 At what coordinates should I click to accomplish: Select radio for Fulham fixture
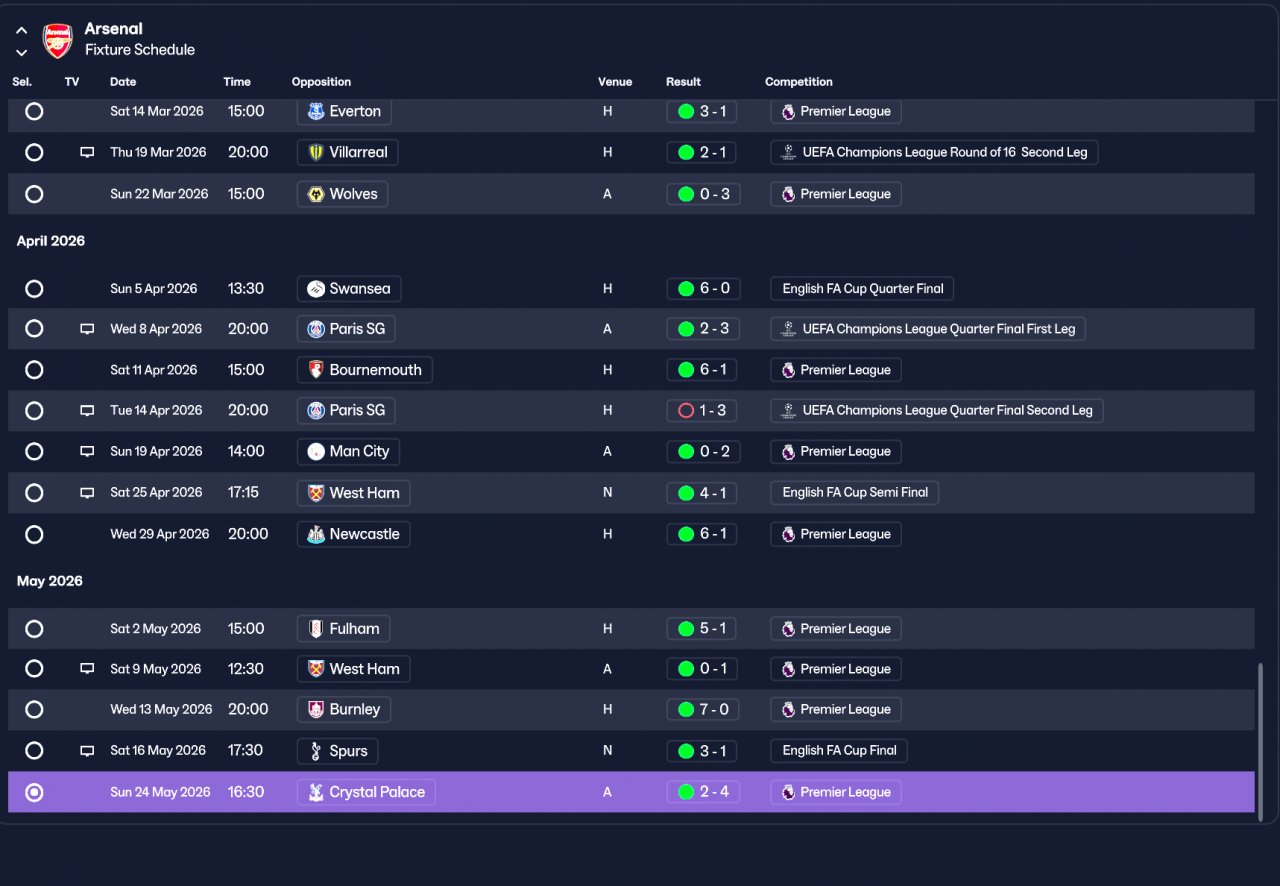(x=34, y=629)
